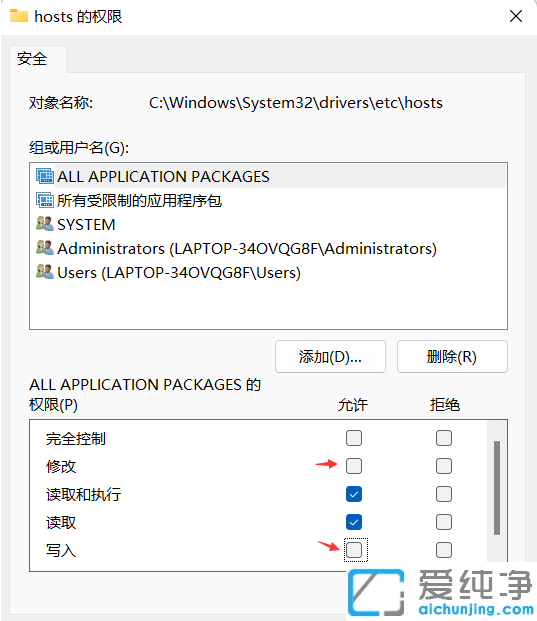
Task: Tick the allow checkbox for 修改
Action: click(x=354, y=466)
